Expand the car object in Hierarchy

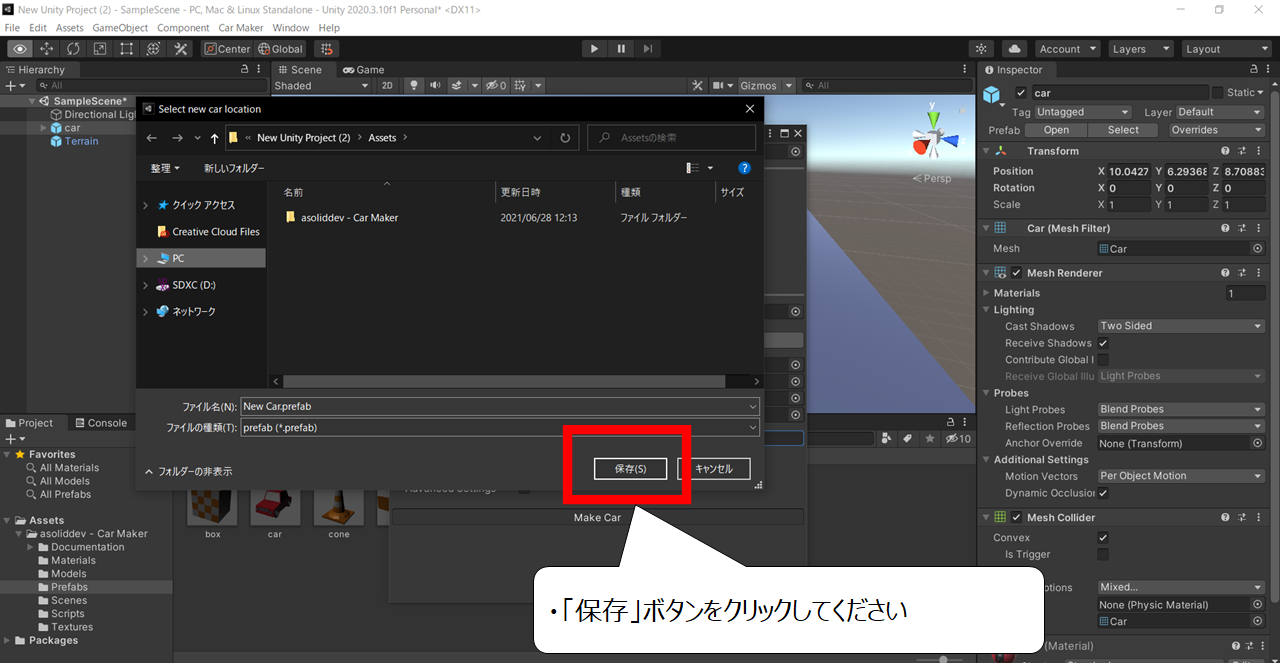pos(43,128)
